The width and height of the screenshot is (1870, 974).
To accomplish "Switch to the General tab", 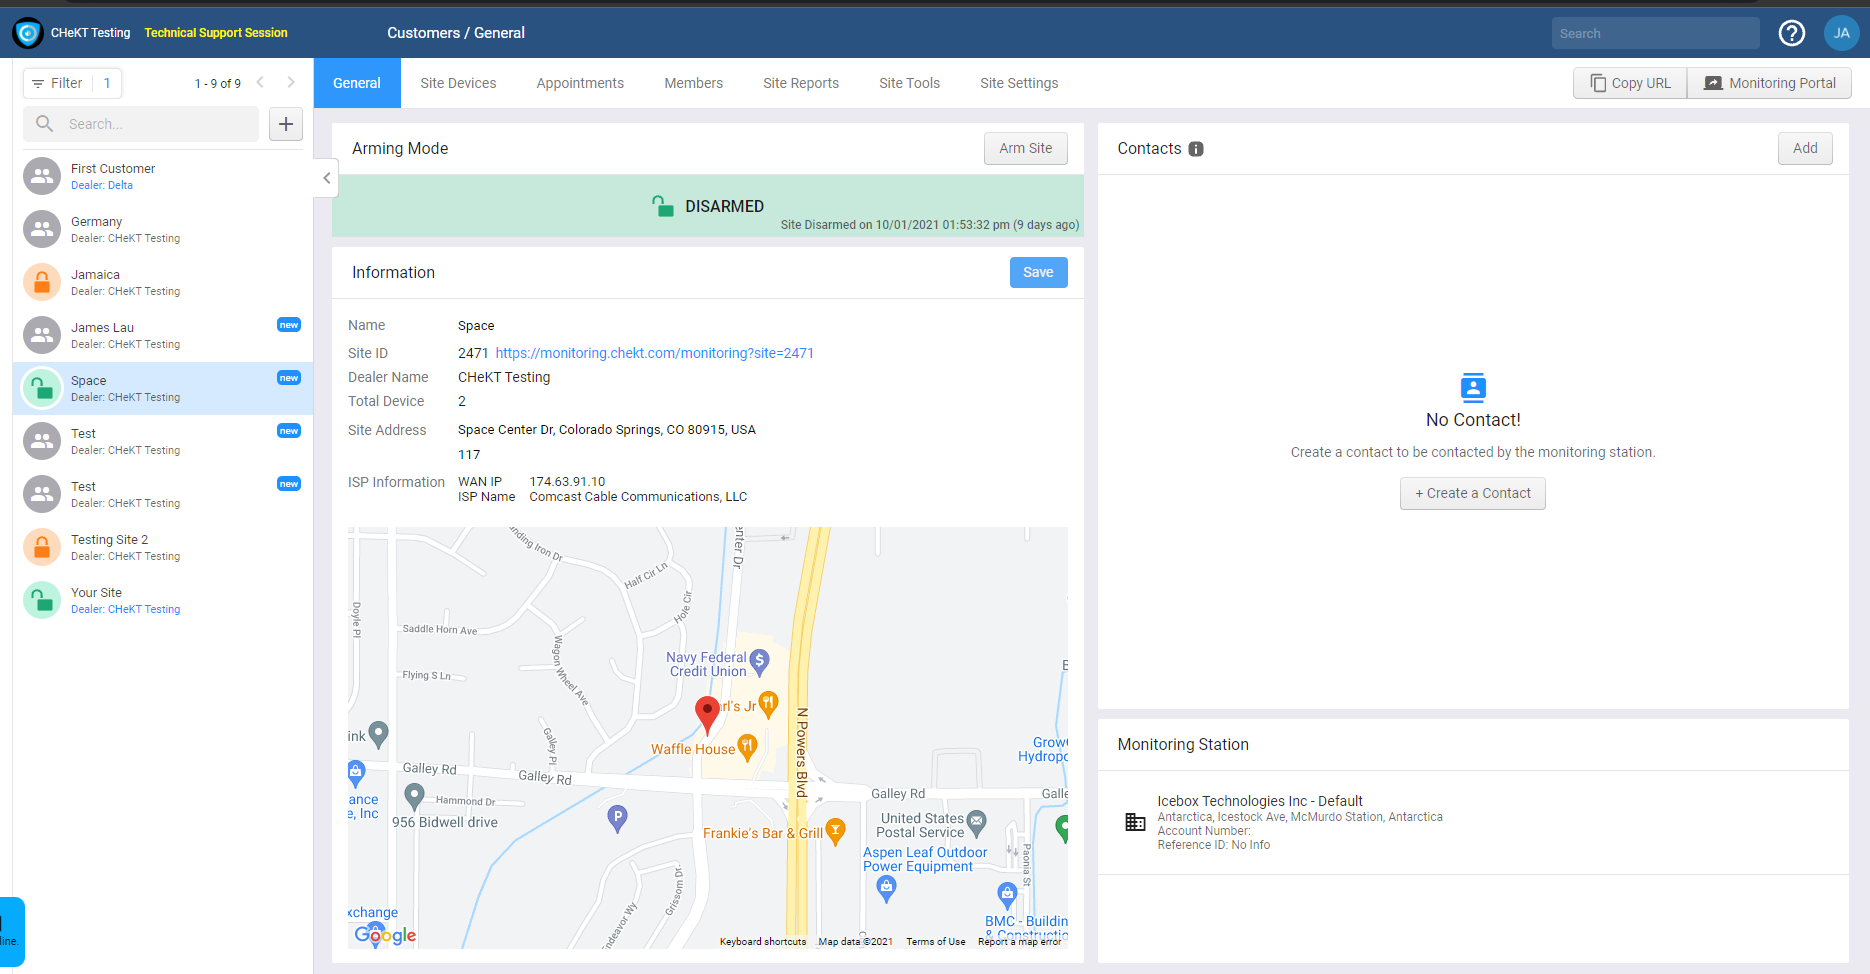I will (x=357, y=83).
